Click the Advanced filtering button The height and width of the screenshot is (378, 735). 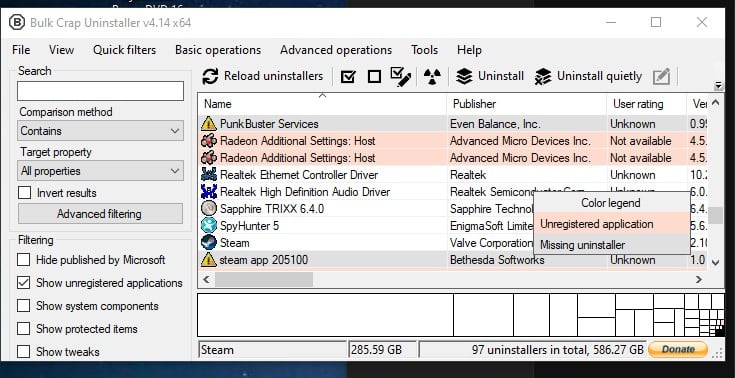coord(100,214)
